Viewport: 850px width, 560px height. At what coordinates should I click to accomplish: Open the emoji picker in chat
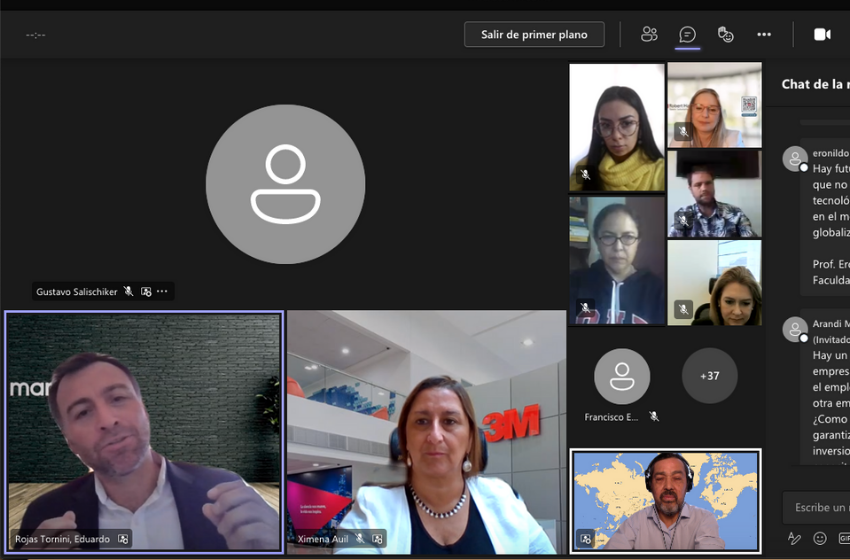(820, 538)
